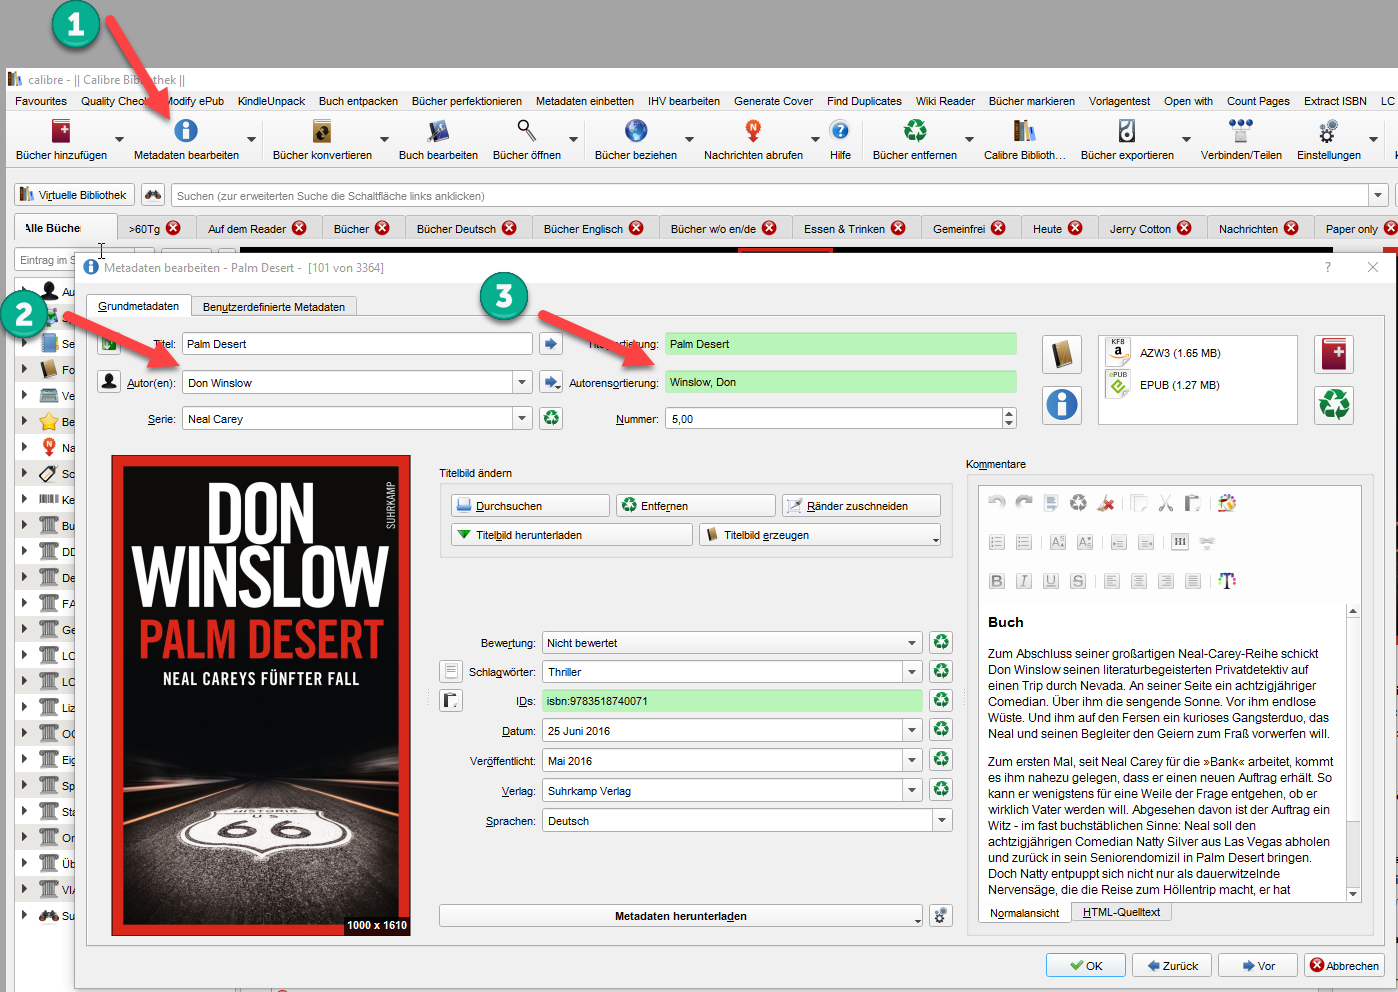Open 'Bücher beziehen' globe icon

636,131
